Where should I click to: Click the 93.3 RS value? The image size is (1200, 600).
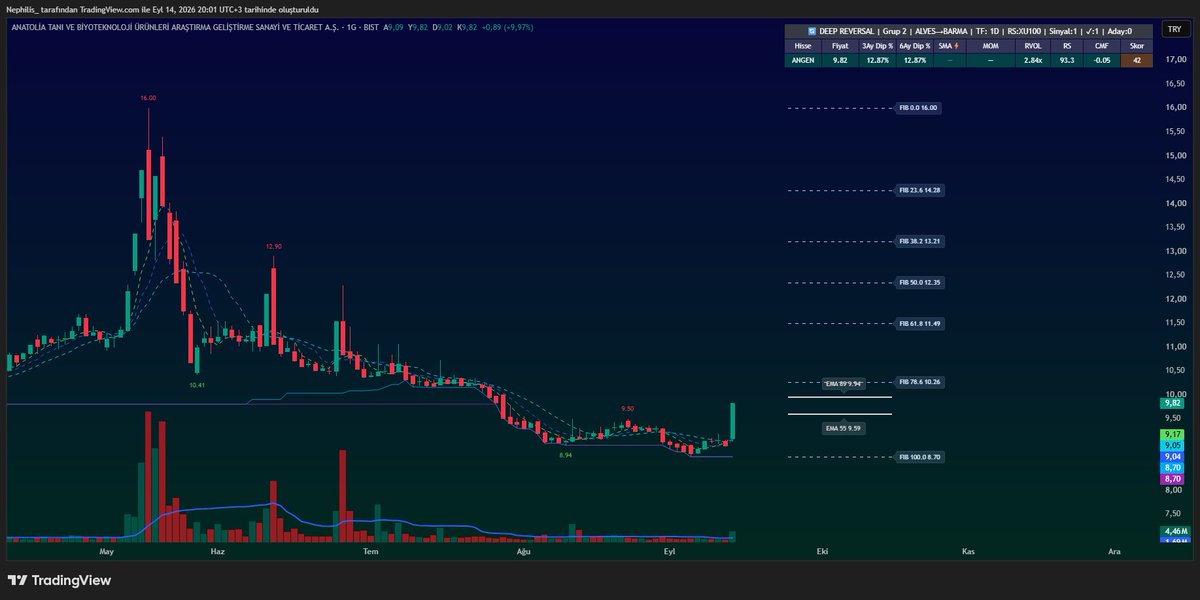pos(1067,60)
